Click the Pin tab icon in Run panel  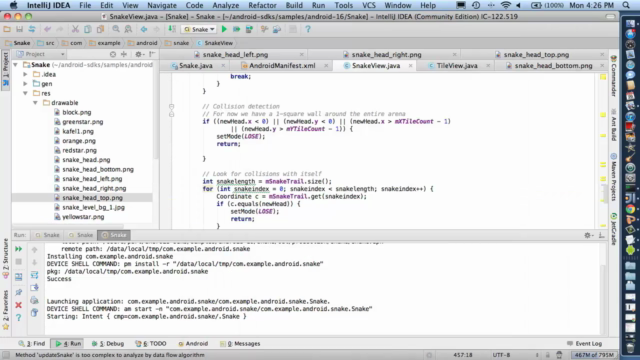click(18, 292)
